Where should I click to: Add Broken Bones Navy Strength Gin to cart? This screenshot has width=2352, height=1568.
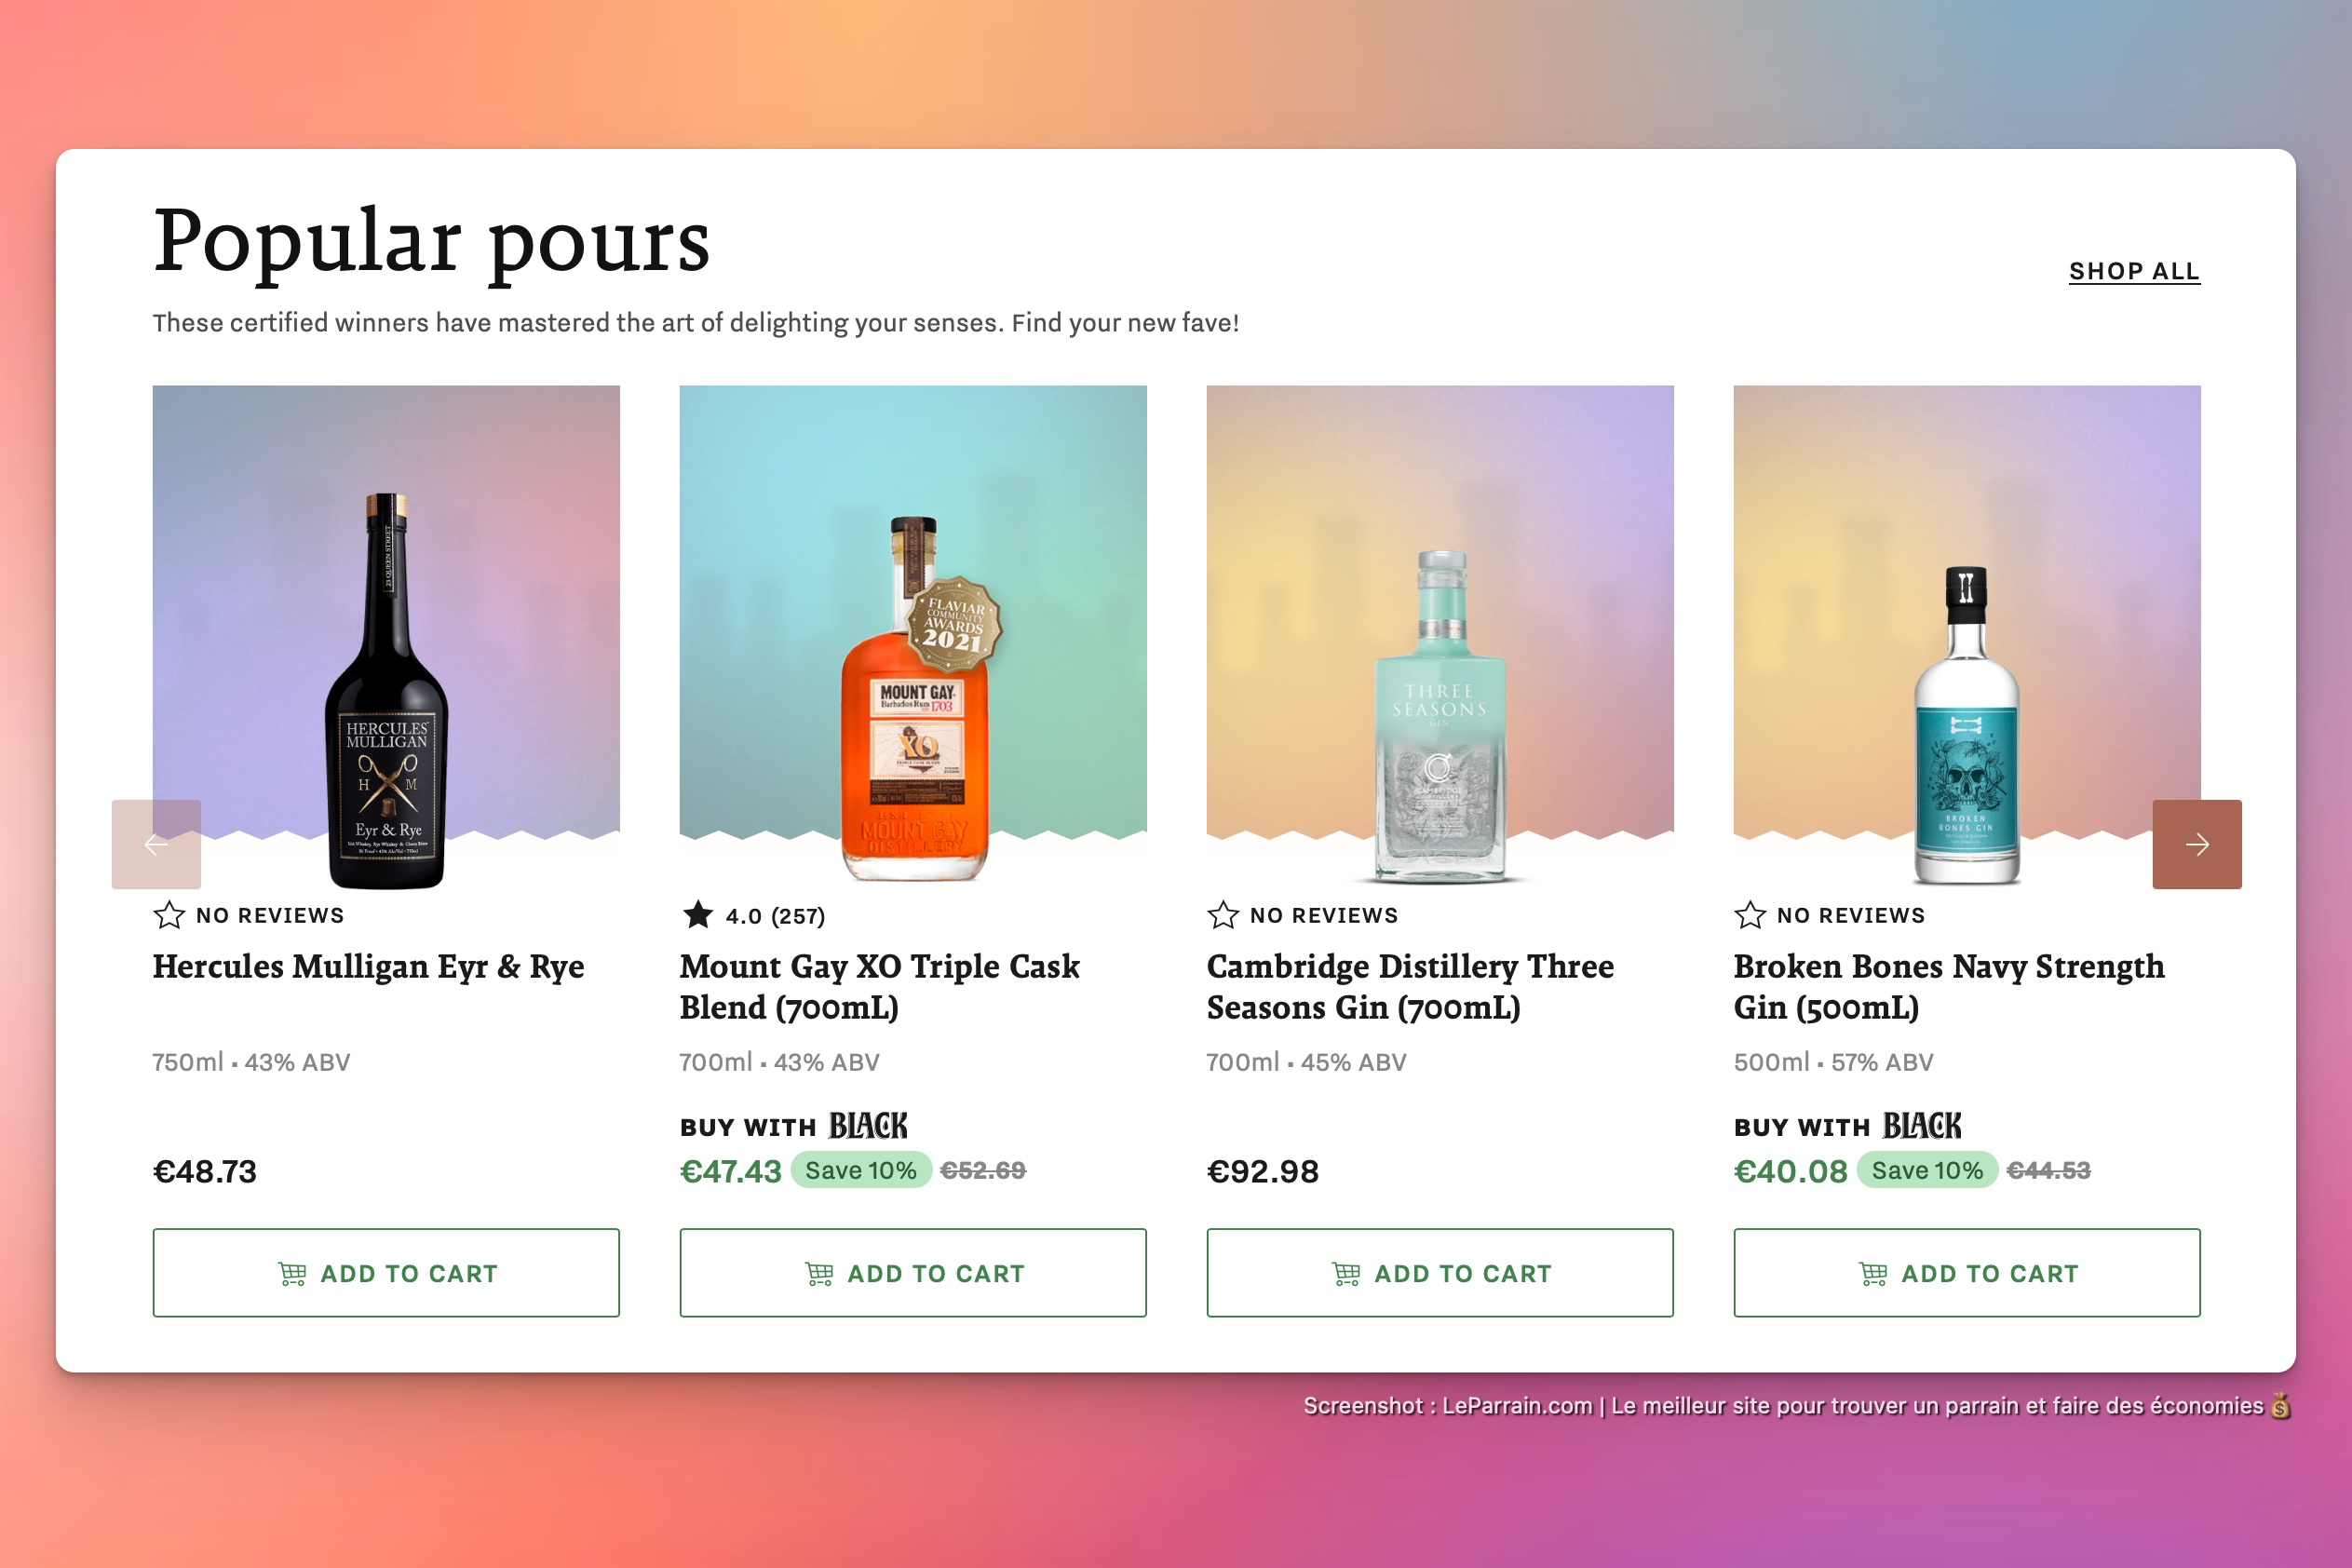[x=1967, y=1272]
